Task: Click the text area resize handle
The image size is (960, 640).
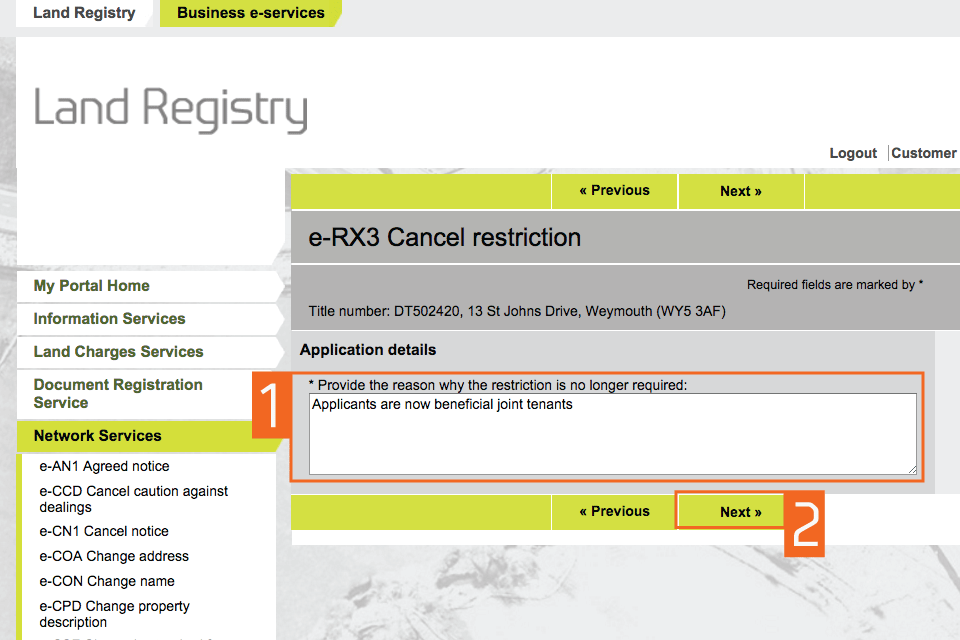Action: point(911,468)
